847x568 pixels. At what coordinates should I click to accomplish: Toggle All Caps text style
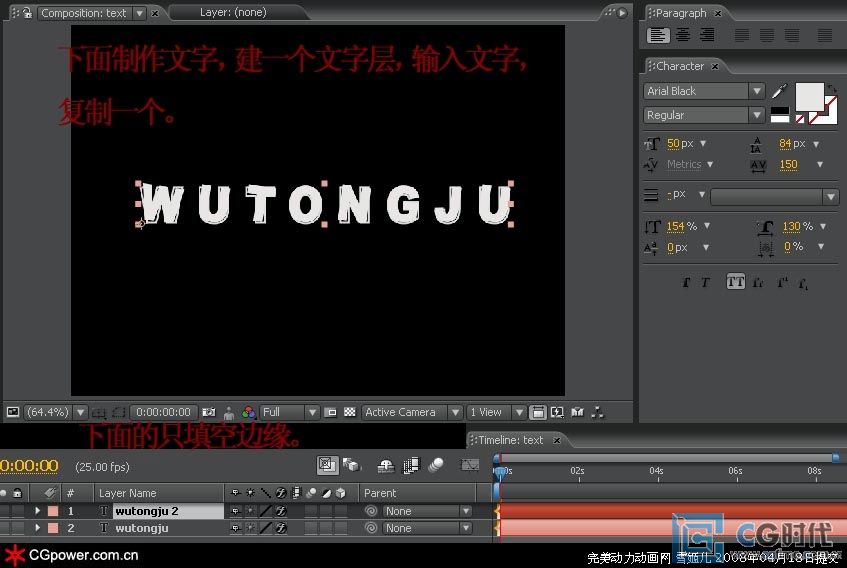click(x=736, y=282)
